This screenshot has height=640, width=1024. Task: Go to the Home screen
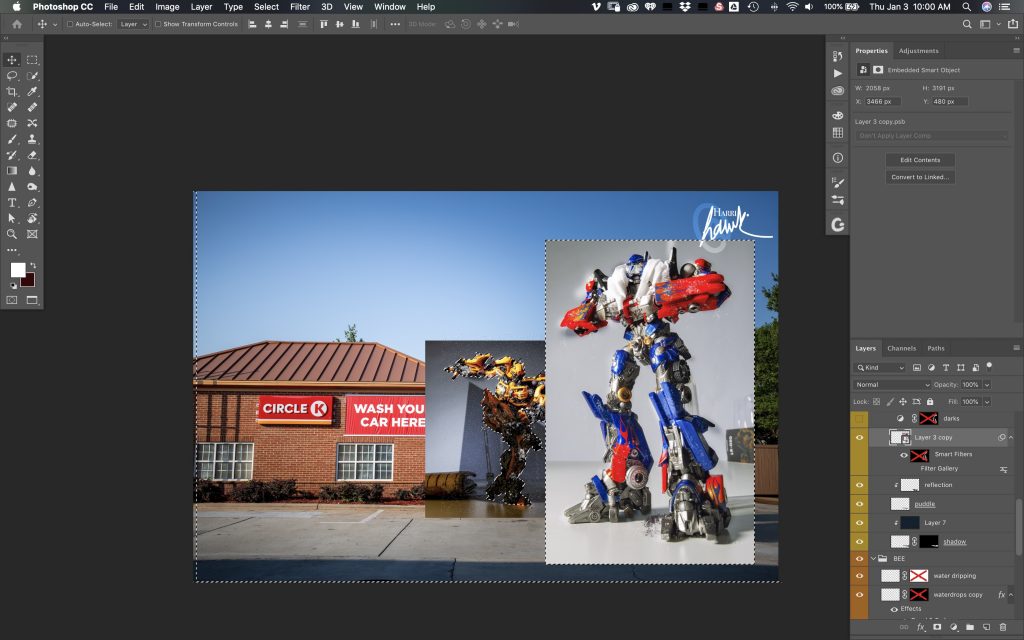[17, 24]
